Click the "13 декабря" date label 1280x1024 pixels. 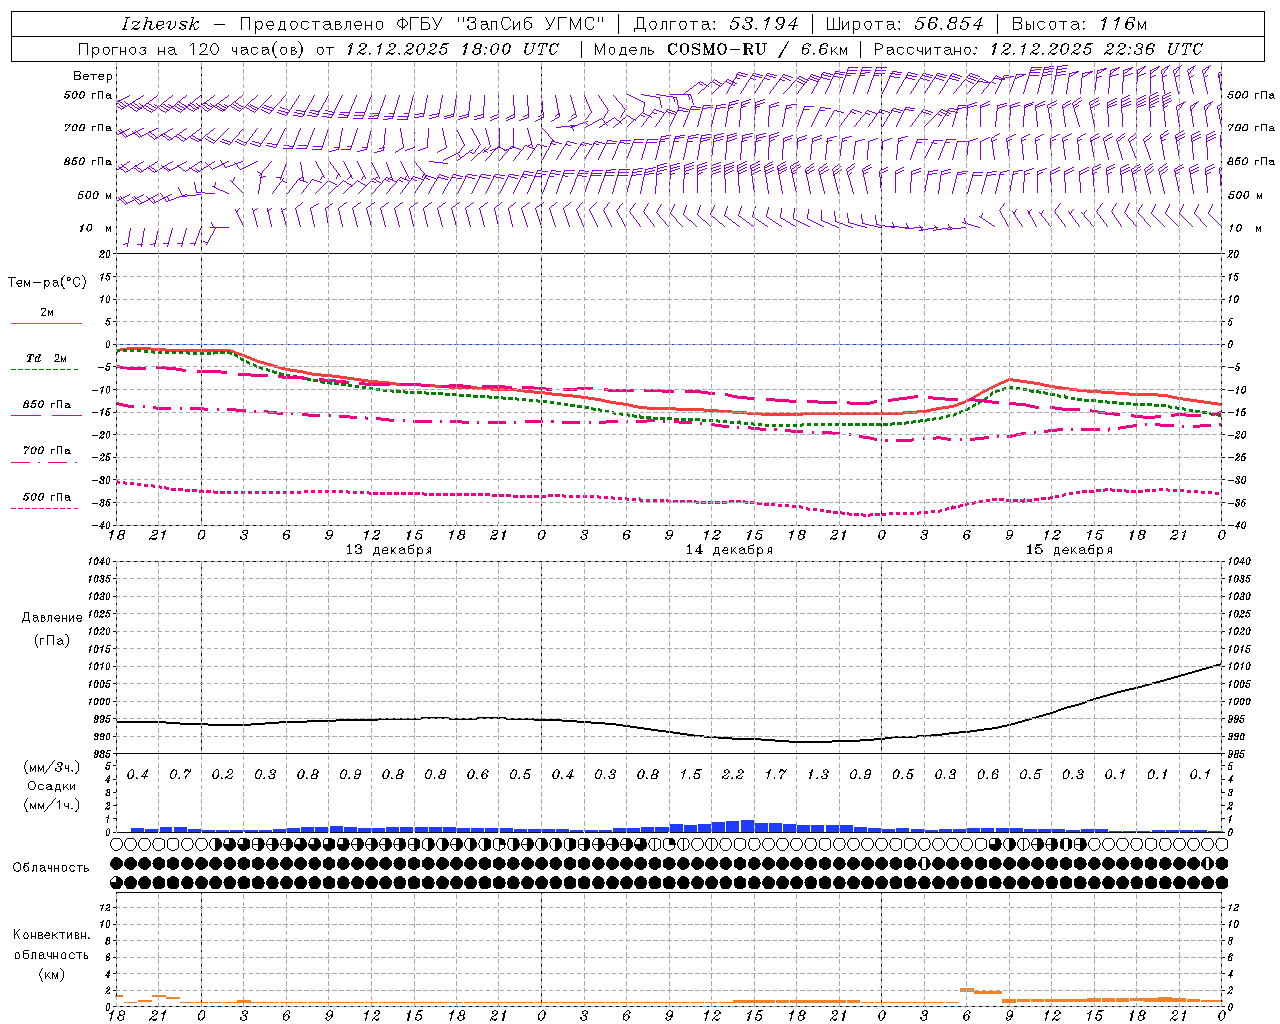pos(388,550)
